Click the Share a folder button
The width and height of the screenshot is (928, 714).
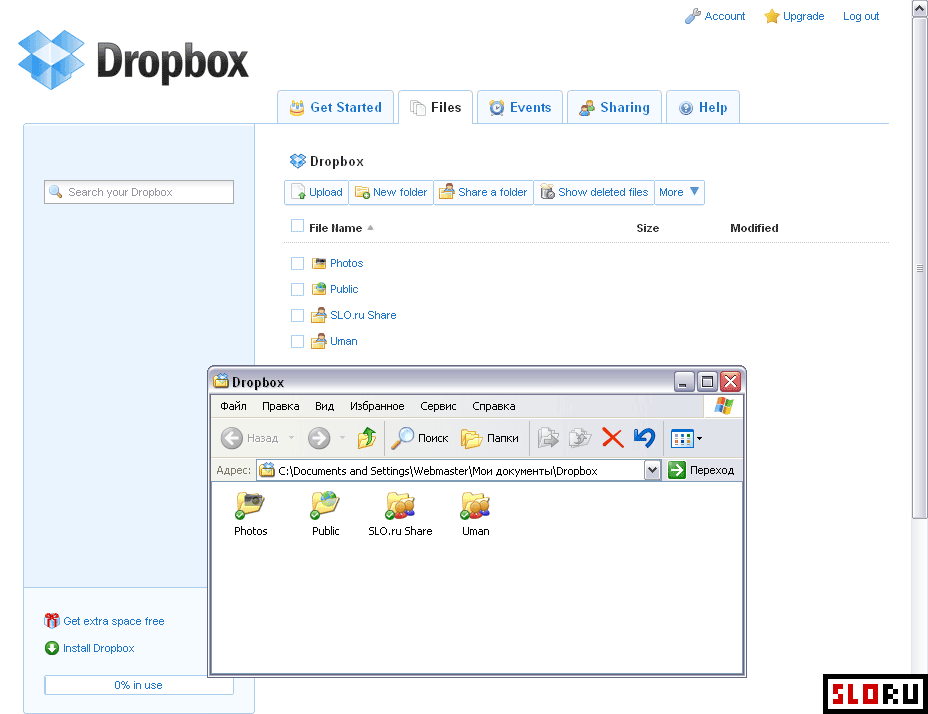coord(484,192)
